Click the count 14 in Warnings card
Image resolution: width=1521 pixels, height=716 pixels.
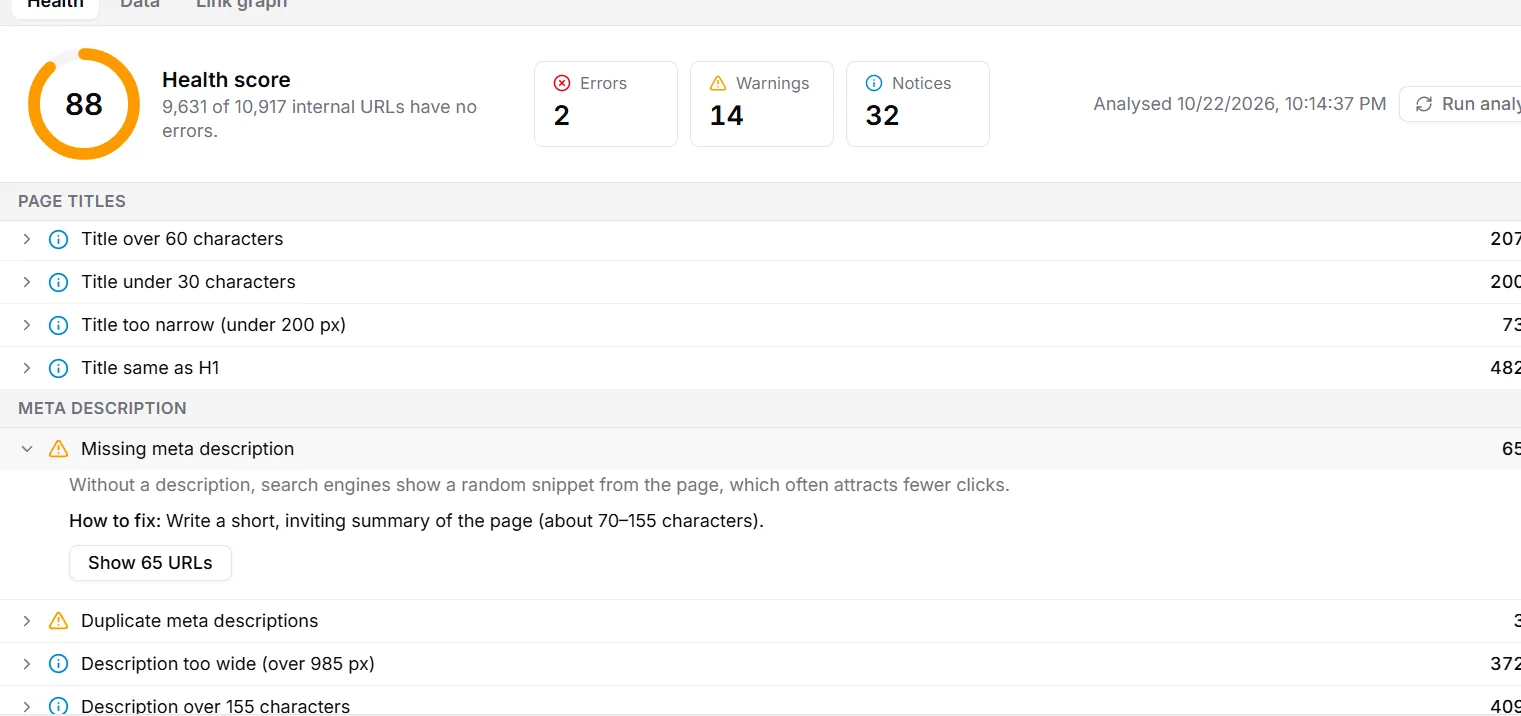(727, 116)
